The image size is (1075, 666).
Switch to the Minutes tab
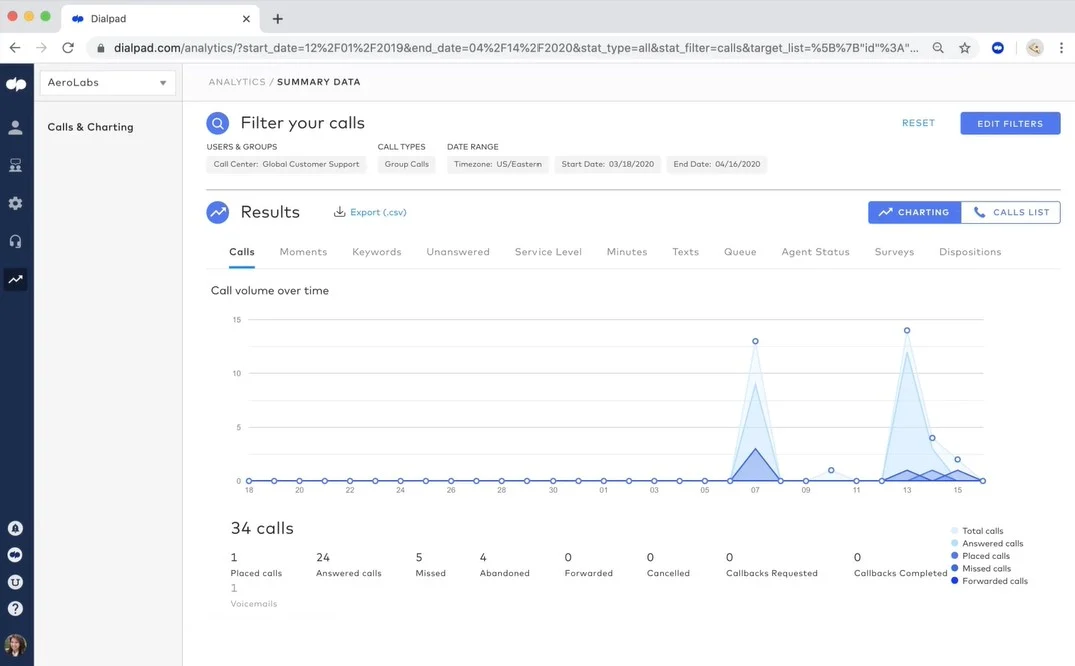point(627,252)
